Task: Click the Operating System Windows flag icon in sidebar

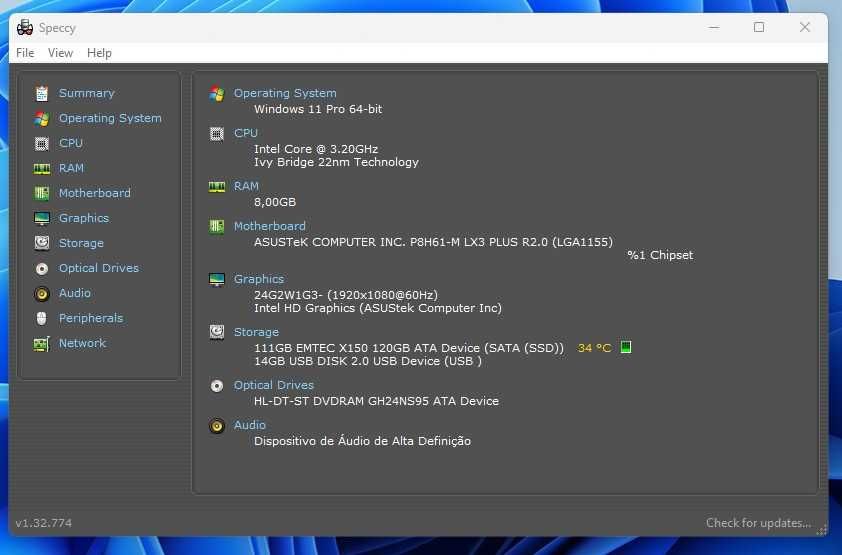Action: click(42, 119)
